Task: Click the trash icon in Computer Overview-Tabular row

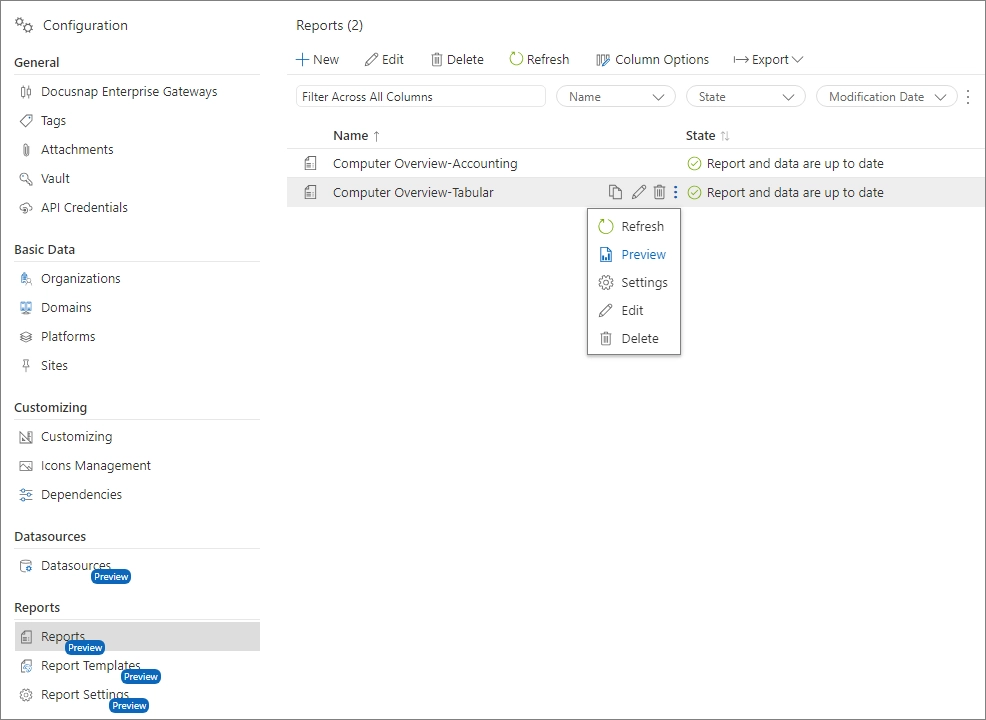Action: 659,192
